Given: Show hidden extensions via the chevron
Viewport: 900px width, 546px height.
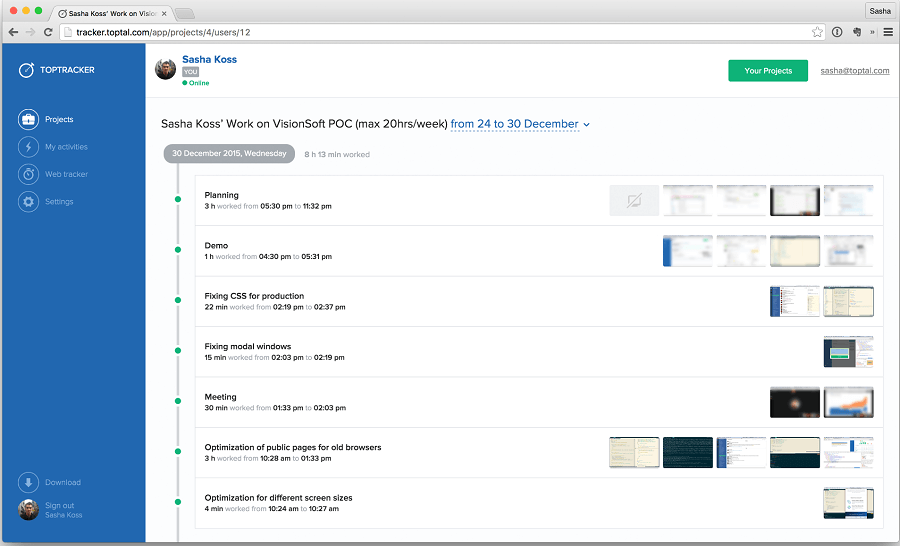Looking at the screenshot, I should coord(872,32).
